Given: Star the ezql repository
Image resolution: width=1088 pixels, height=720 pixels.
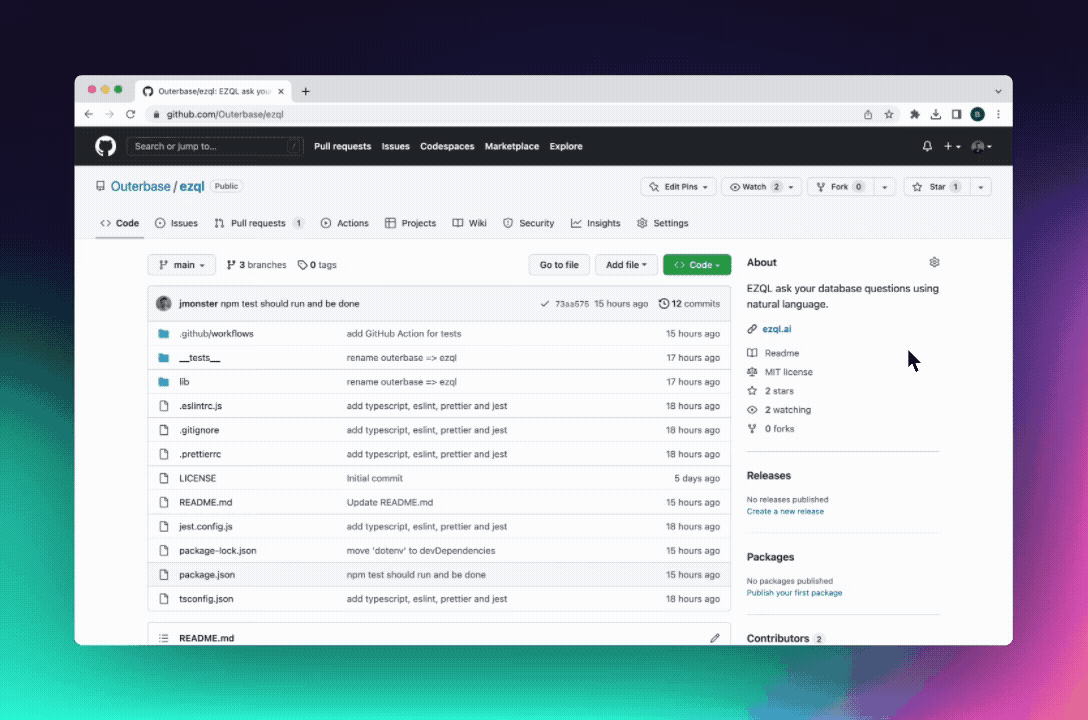Looking at the screenshot, I should coord(937,186).
